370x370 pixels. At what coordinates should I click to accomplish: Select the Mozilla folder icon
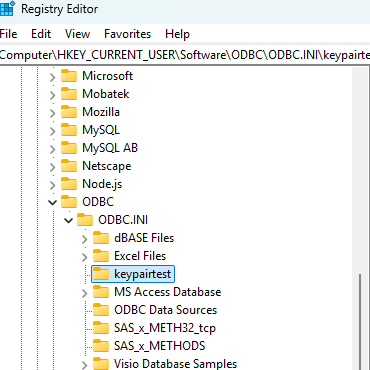[x=69, y=112]
